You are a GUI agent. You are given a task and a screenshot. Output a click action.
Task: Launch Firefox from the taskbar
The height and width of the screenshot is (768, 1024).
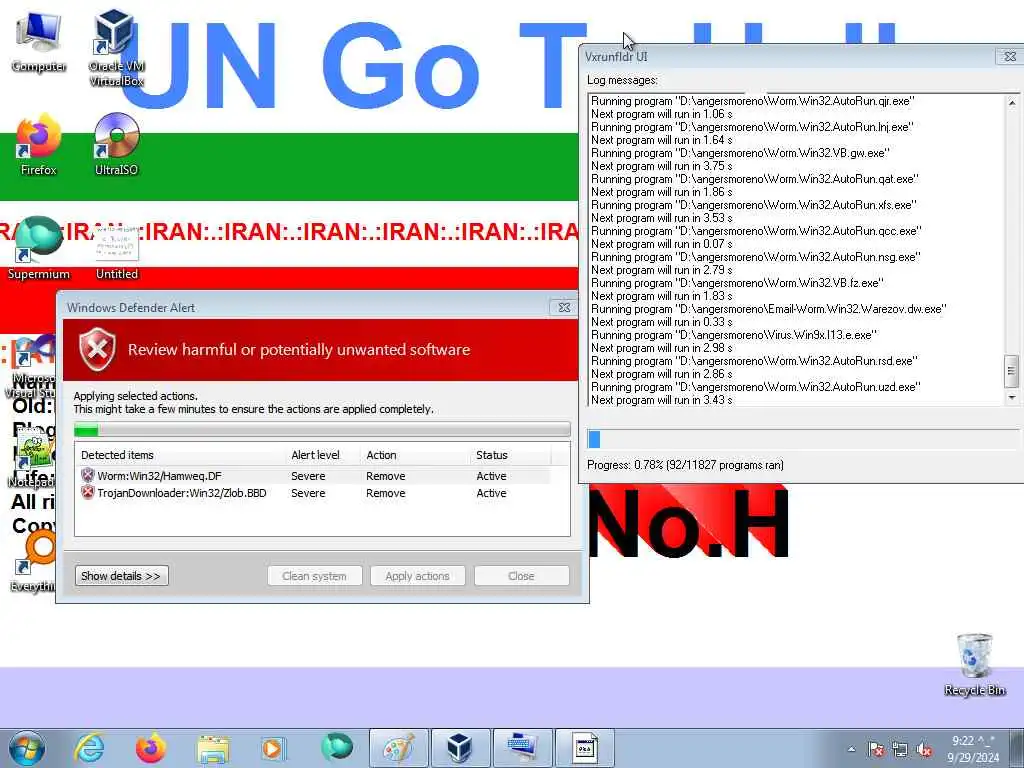(151, 748)
